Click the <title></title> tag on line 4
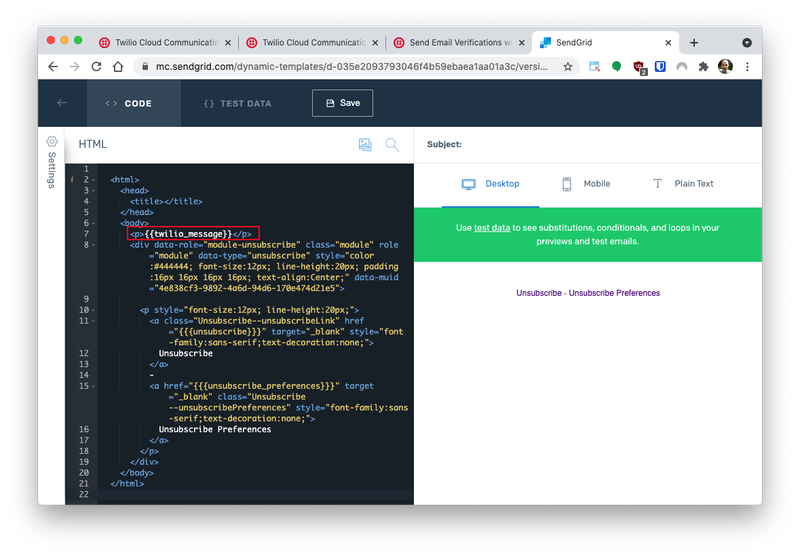The height and width of the screenshot is (555, 800). (x=166, y=201)
